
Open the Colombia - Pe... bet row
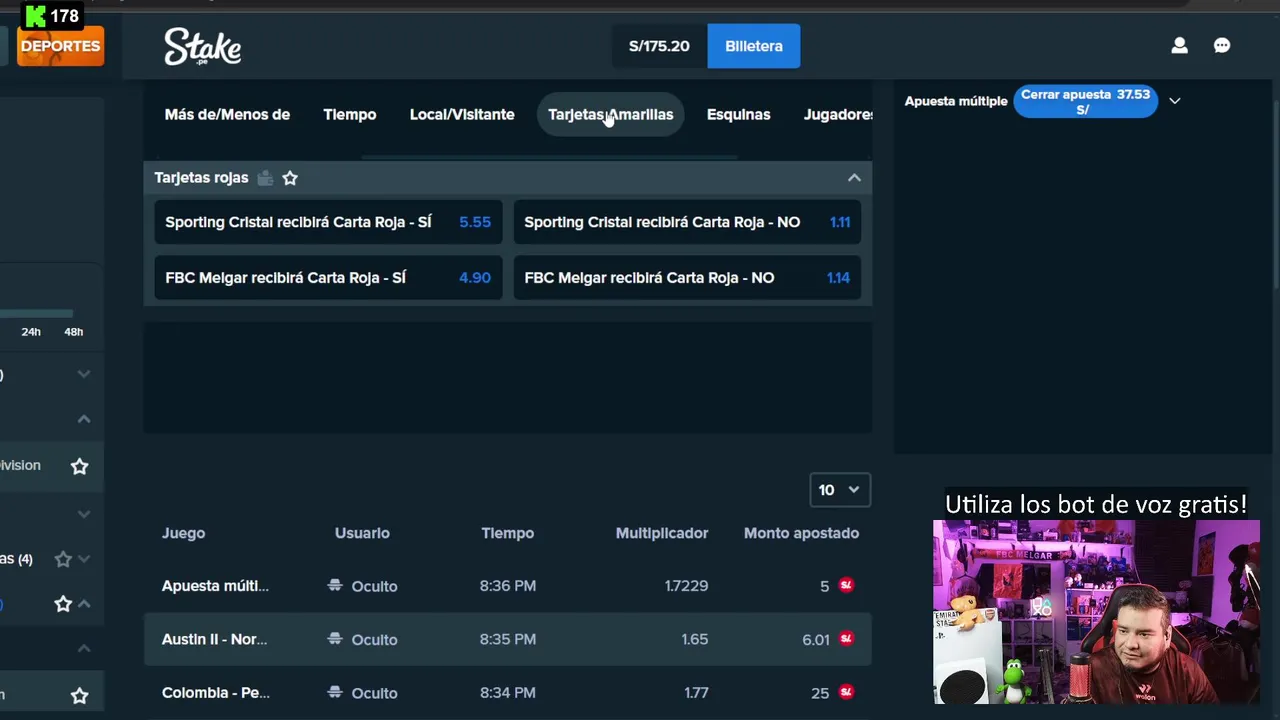pyautogui.click(x=508, y=692)
